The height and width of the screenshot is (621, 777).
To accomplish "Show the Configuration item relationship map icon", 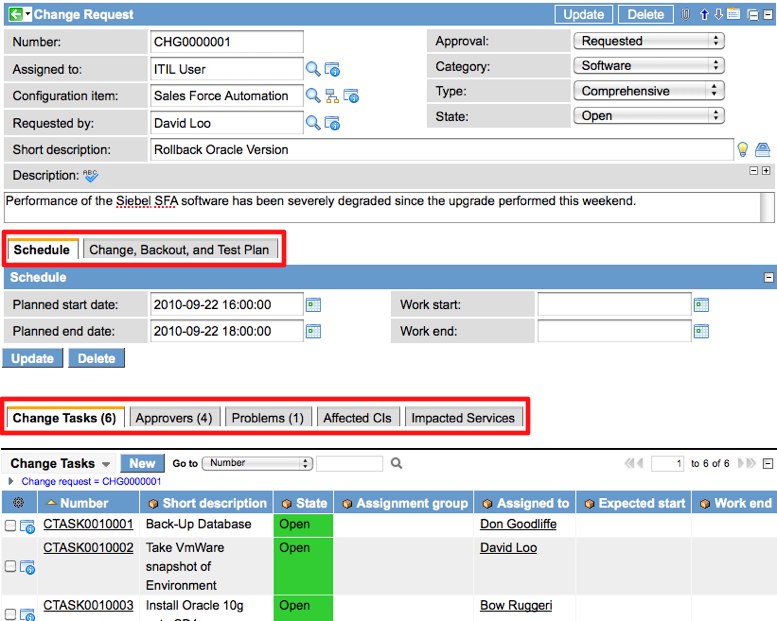I will [x=331, y=96].
